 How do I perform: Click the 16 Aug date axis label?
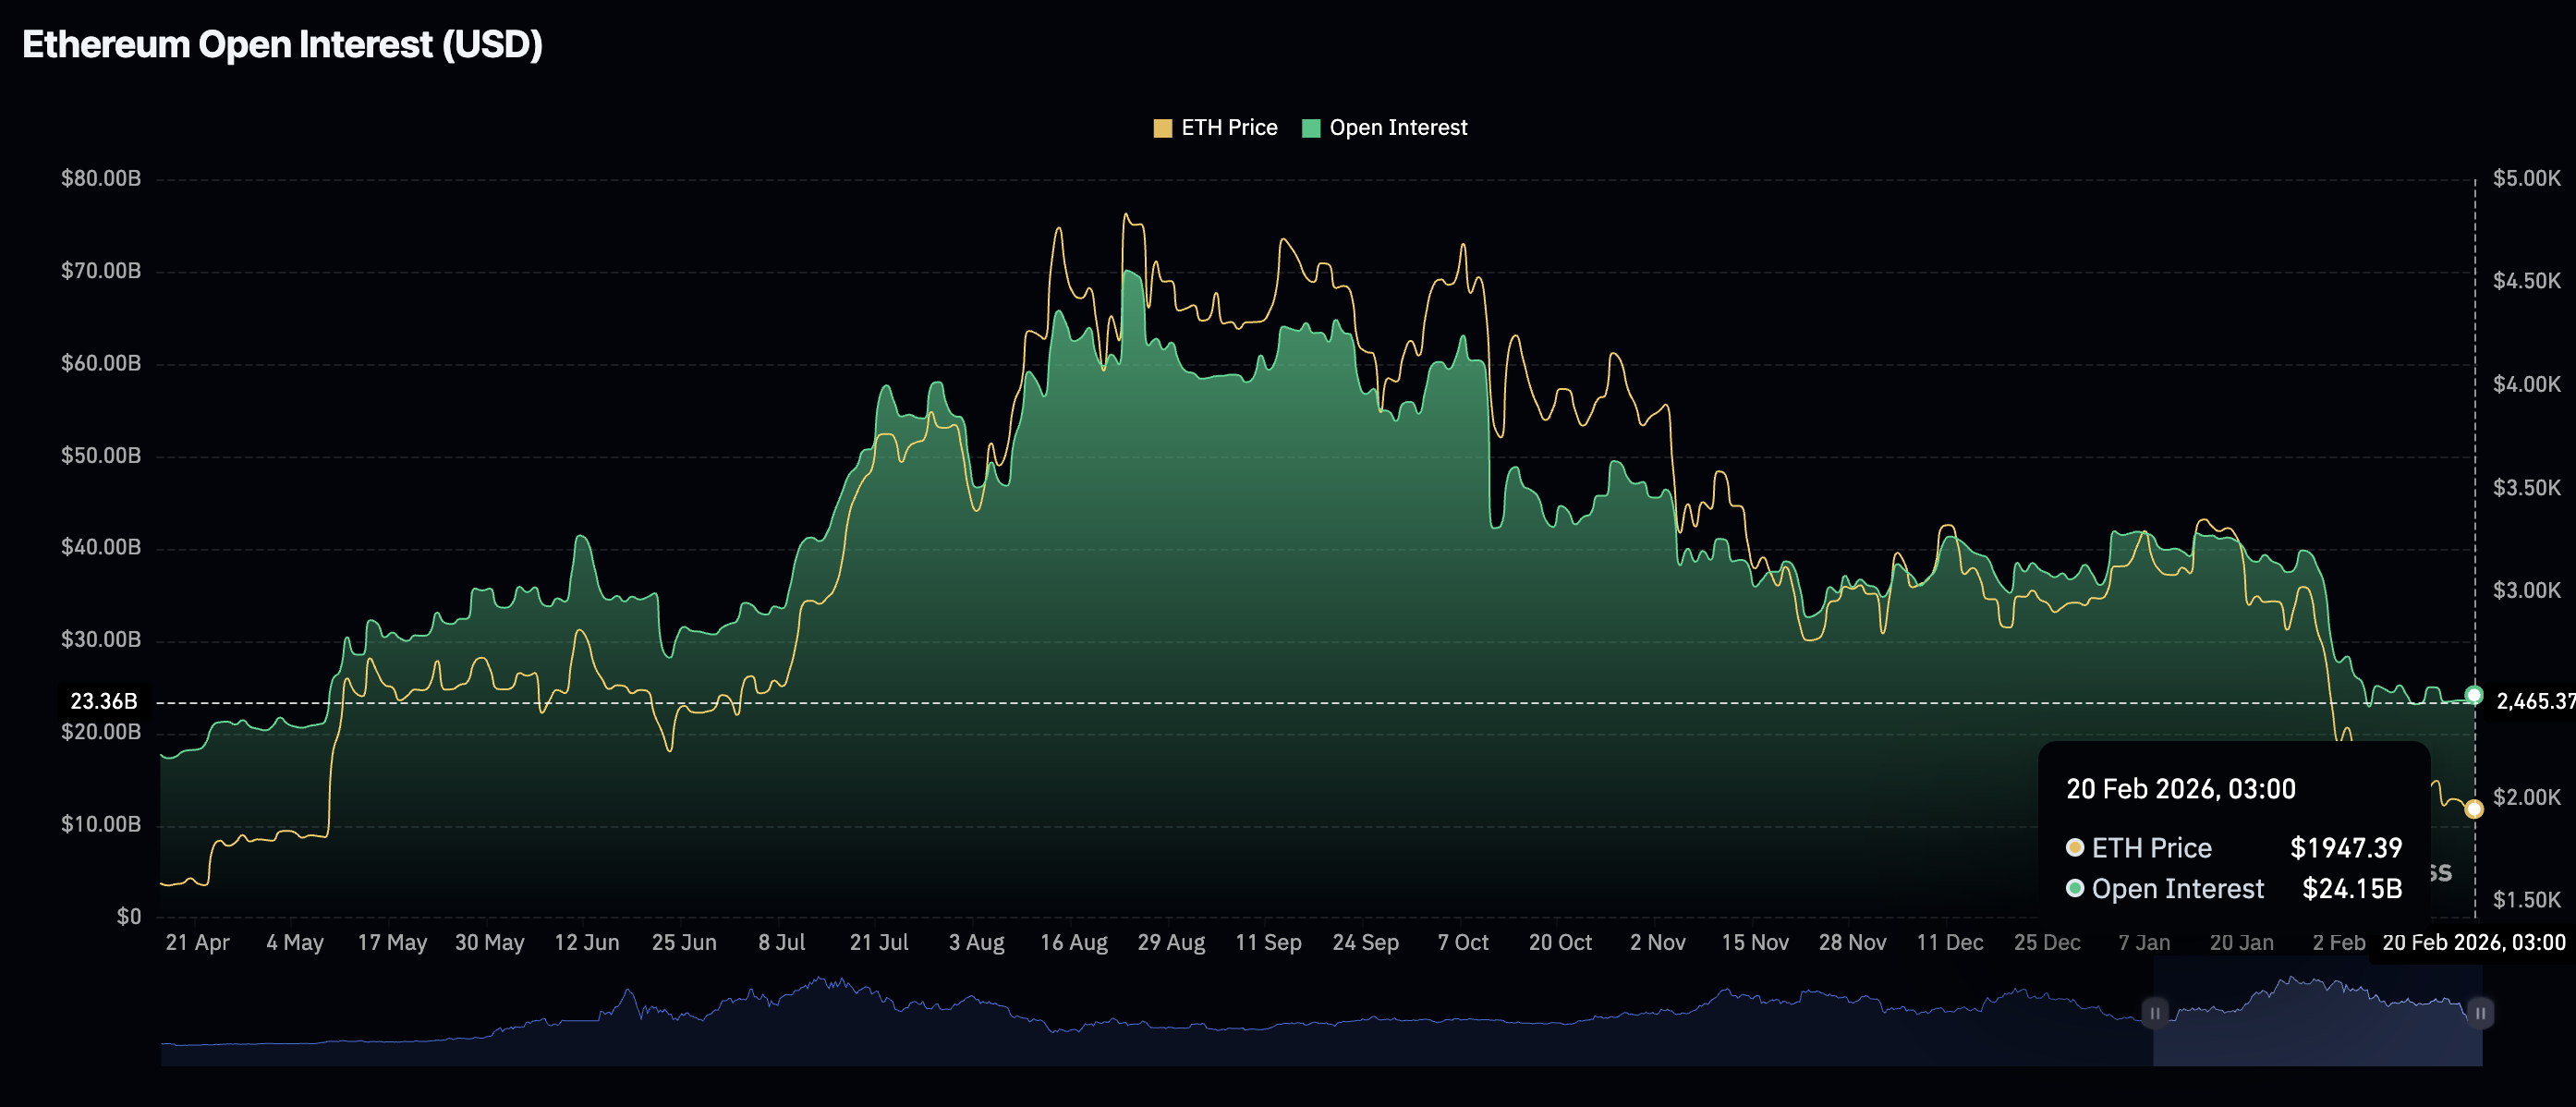point(1073,943)
